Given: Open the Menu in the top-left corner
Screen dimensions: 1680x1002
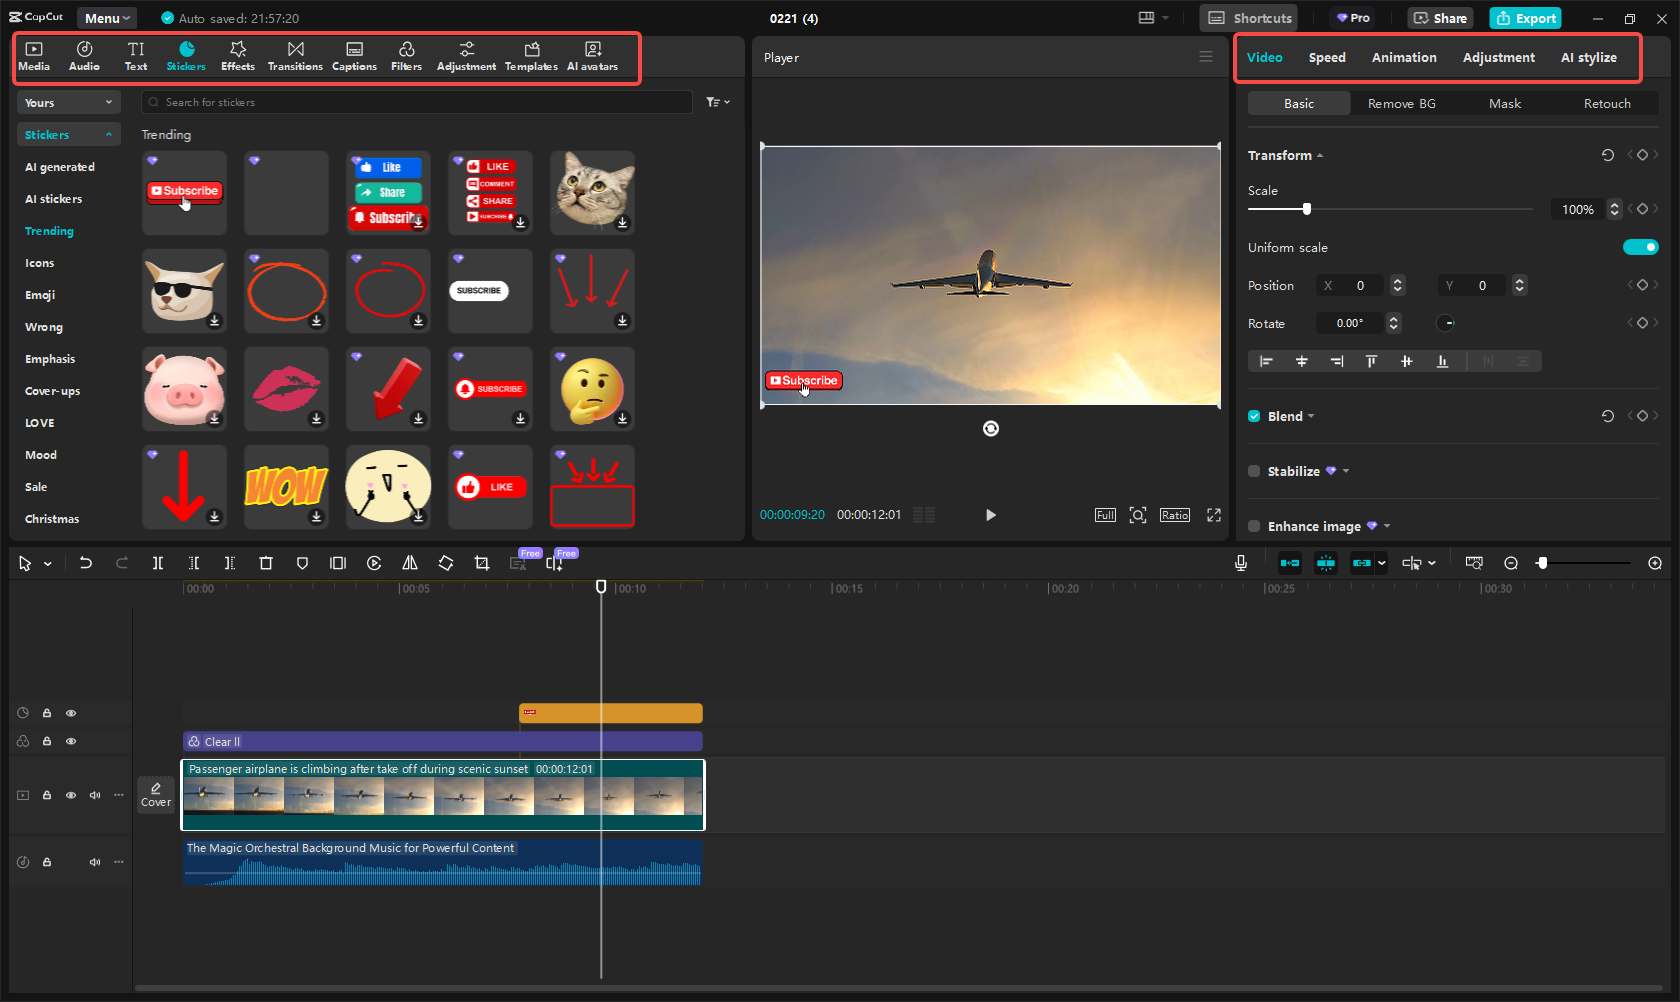Looking at the screenshot, I should pos(106,17).
